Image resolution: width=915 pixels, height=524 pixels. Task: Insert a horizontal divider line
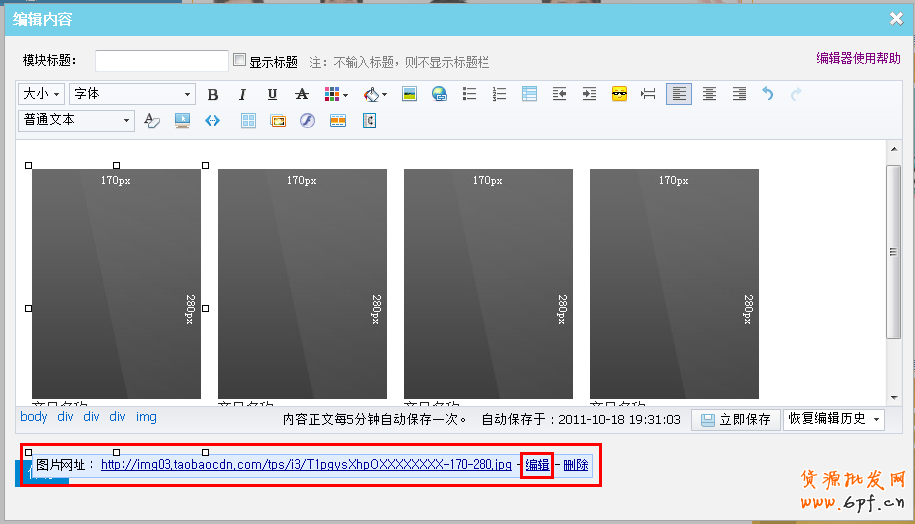click(648, 94)
